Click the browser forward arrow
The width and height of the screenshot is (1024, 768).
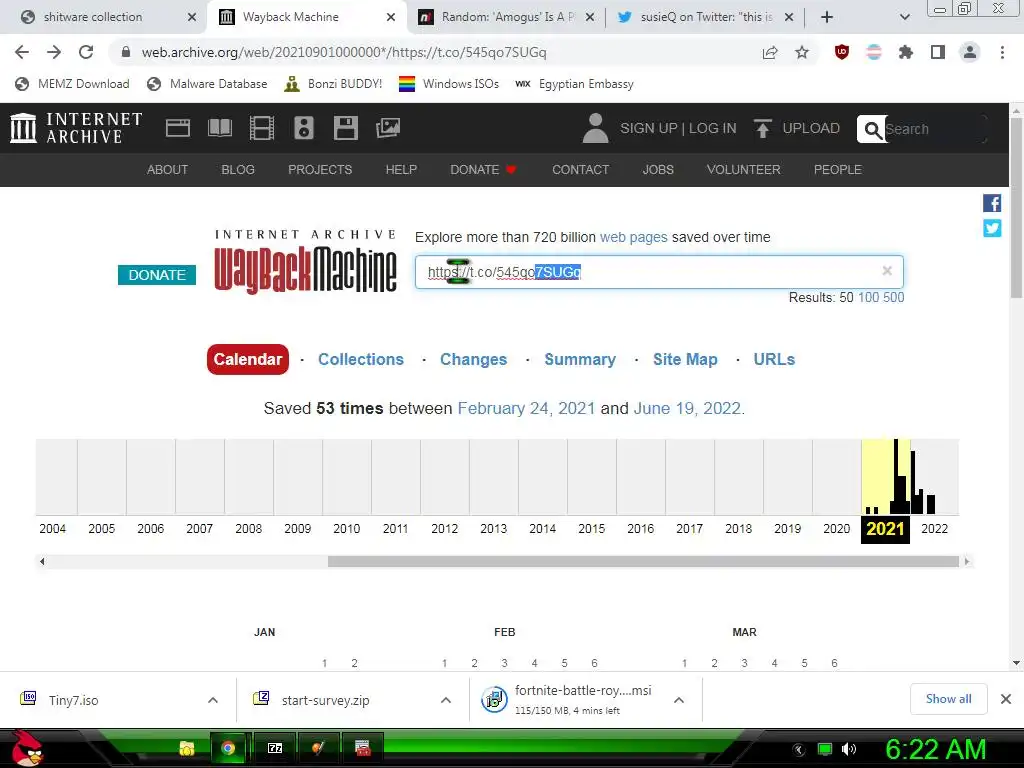coord(54,52)
